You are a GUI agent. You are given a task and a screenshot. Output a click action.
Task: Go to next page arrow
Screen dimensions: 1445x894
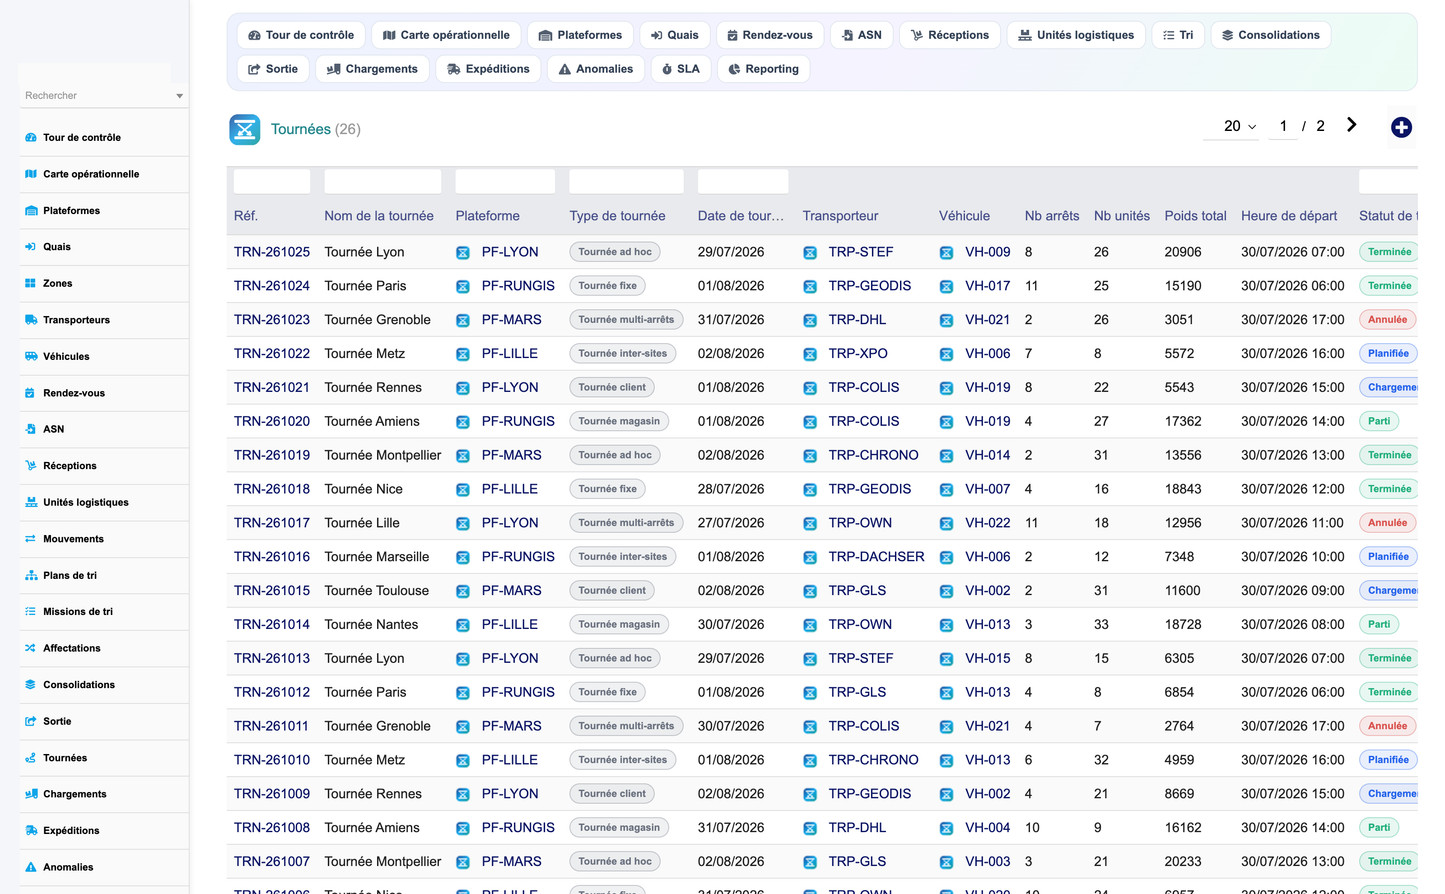1352,125
